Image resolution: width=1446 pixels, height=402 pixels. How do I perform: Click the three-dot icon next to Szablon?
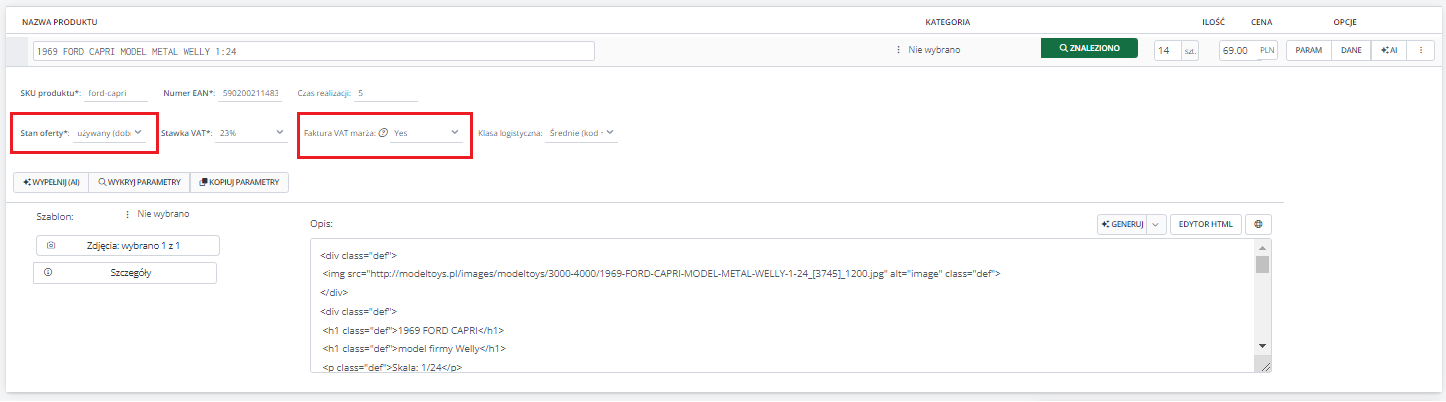(x=127, y=214)
